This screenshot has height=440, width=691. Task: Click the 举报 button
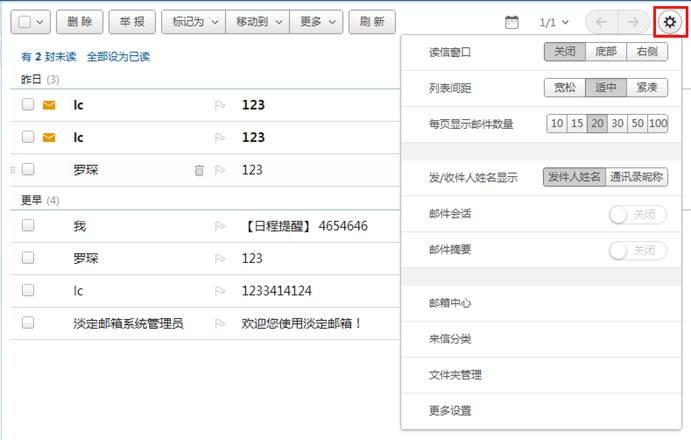(132, 22)
